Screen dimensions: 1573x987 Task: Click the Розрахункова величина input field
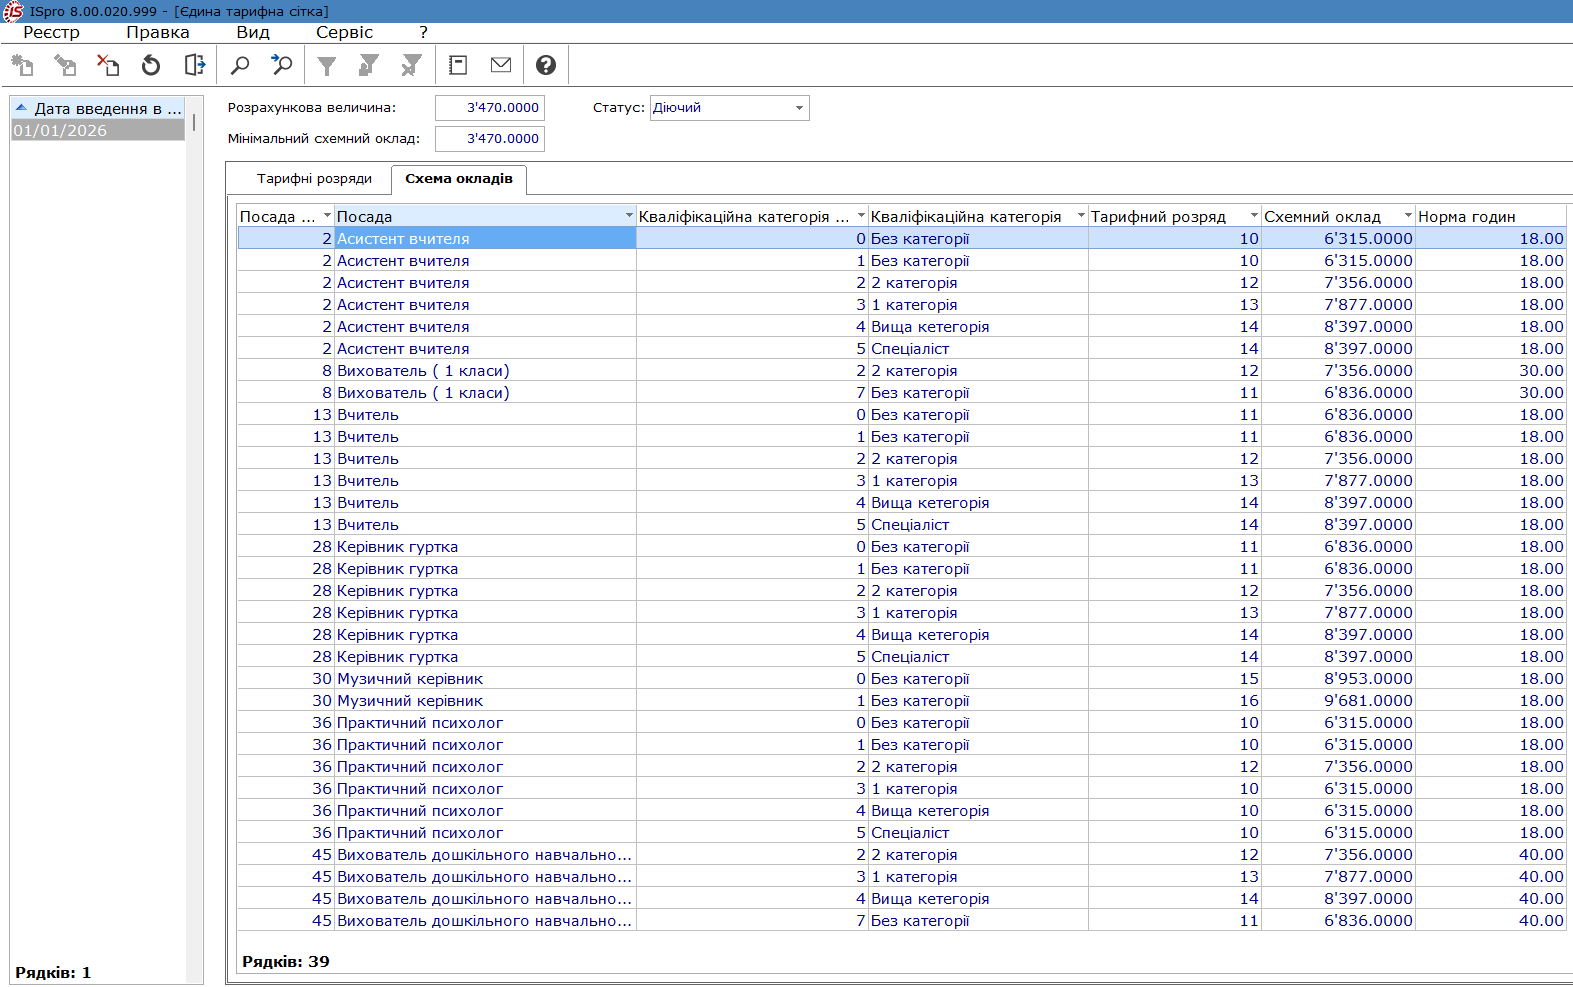coord(490,108)
